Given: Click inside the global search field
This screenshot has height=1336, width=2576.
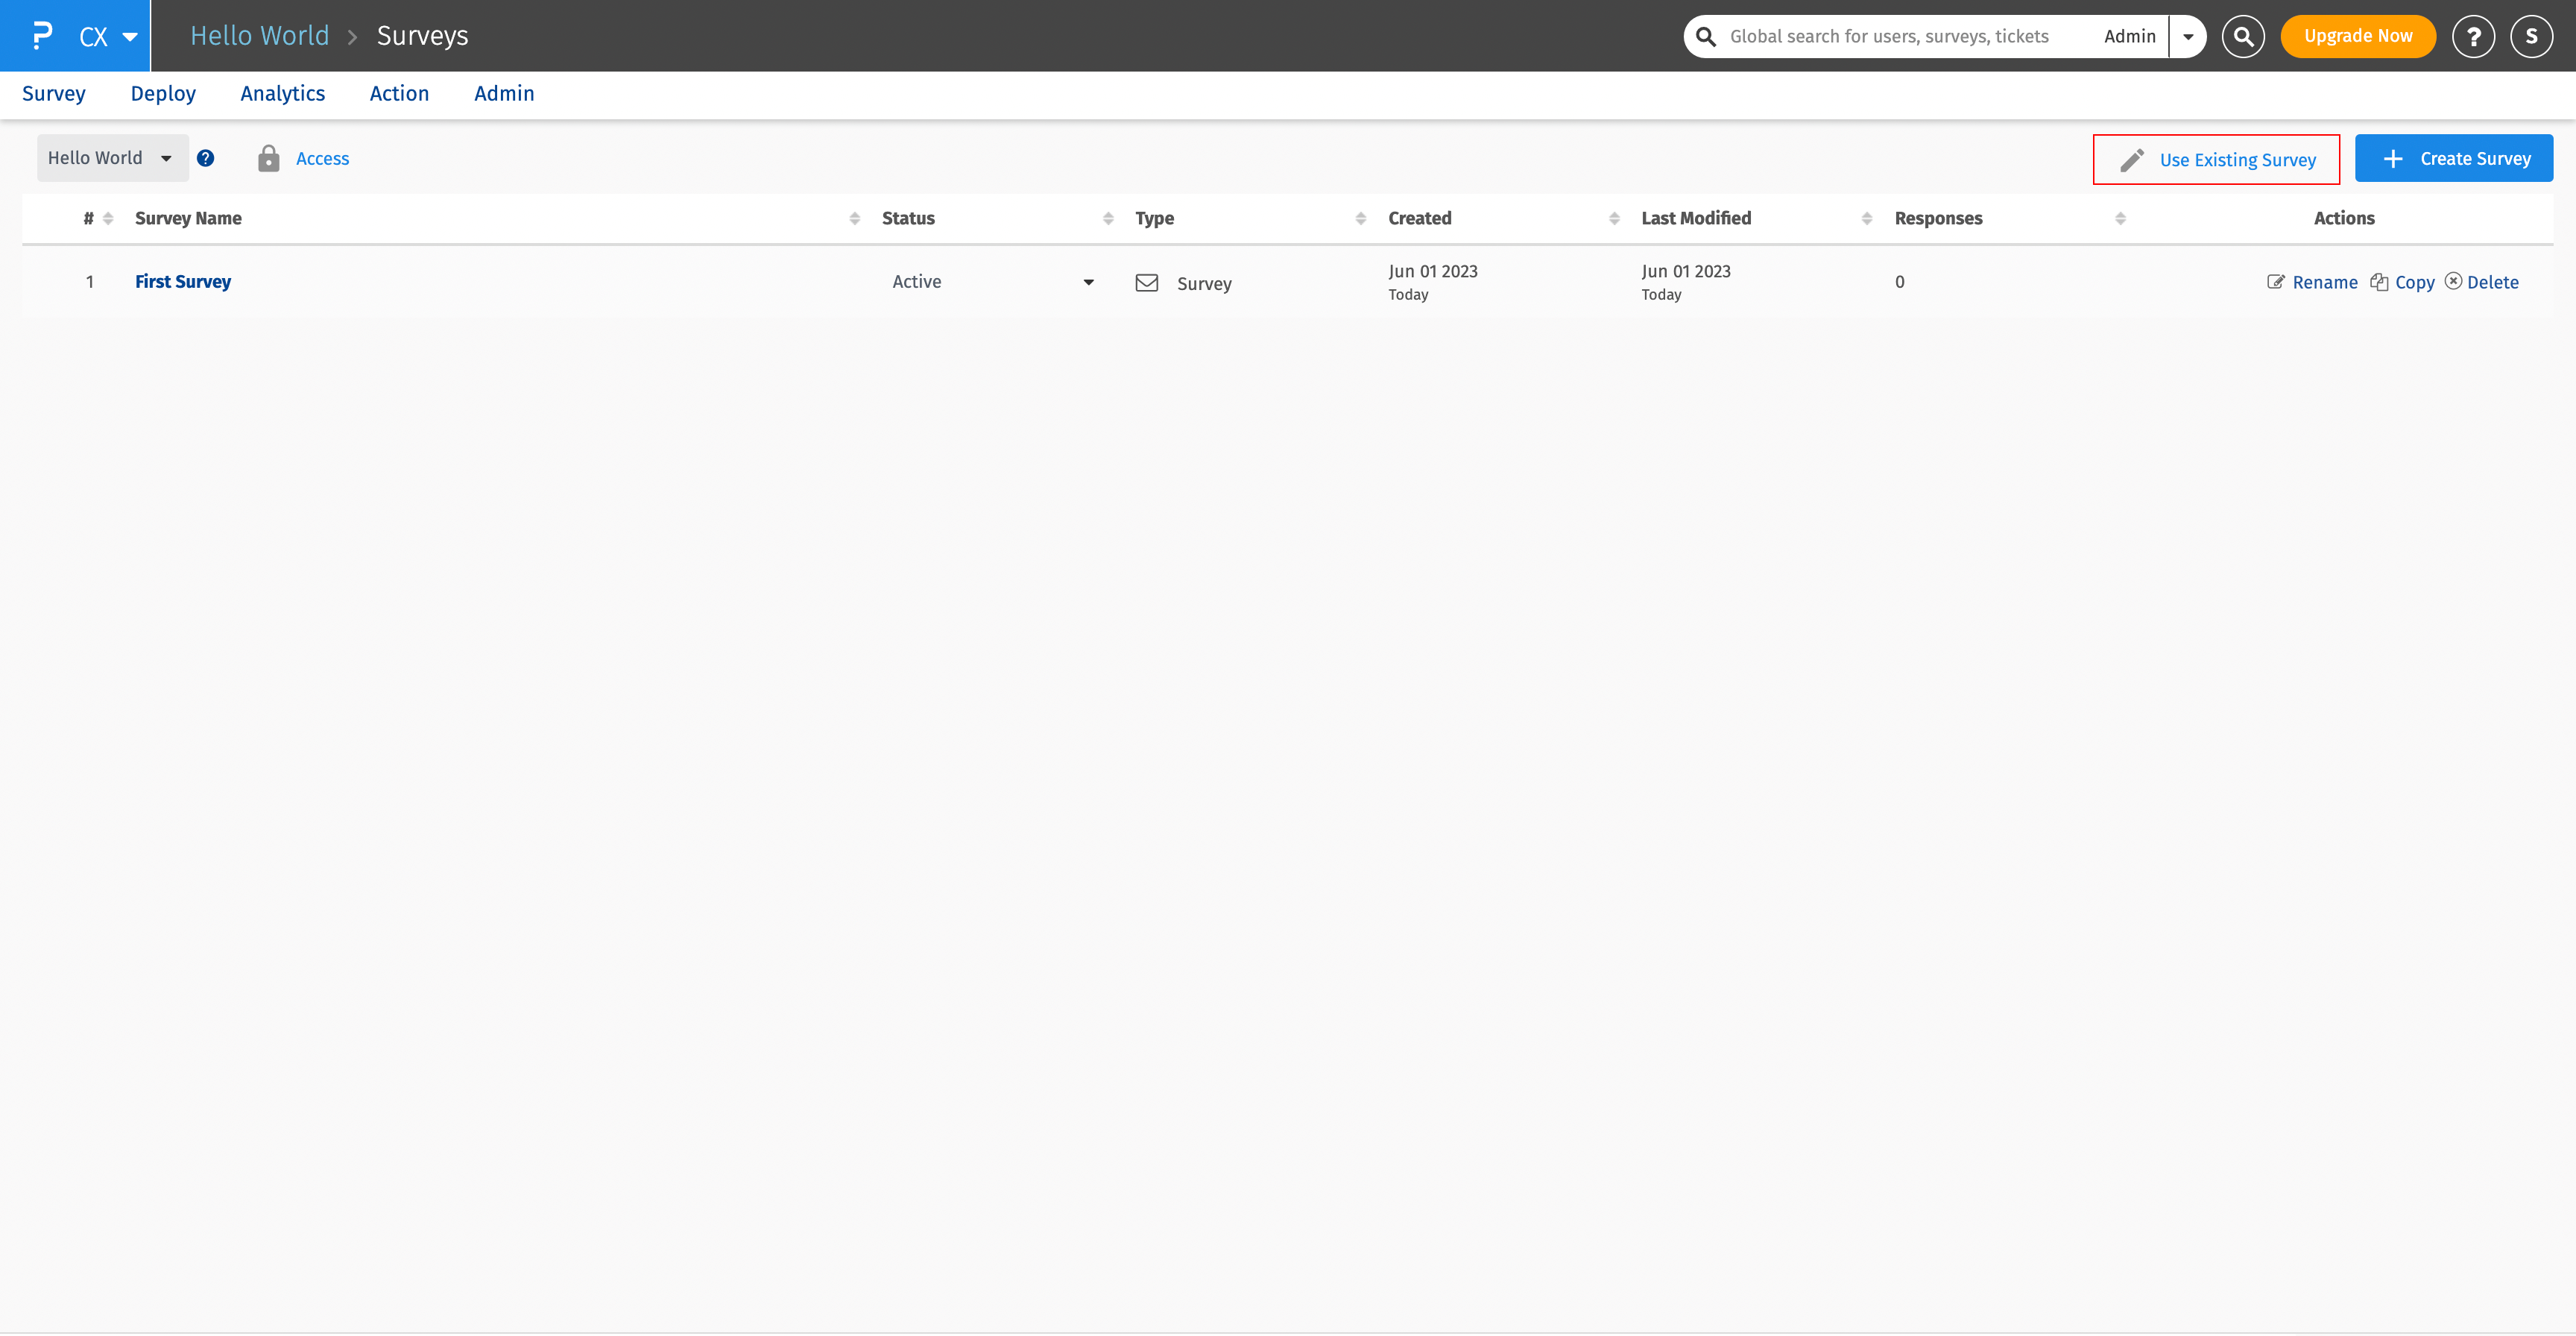Looking at the screenshot, I should [x=1890, y=36].
